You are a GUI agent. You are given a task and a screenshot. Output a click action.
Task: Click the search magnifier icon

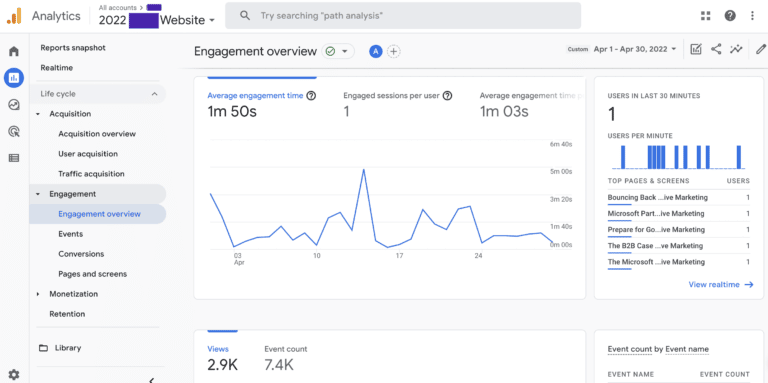[x=245, y=16]
